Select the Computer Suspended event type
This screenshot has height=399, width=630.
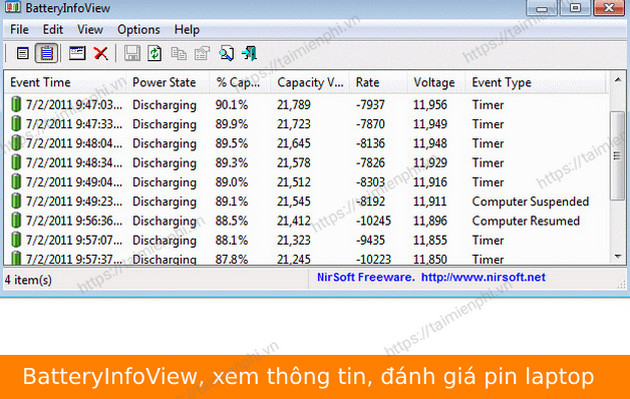(530, 201)
